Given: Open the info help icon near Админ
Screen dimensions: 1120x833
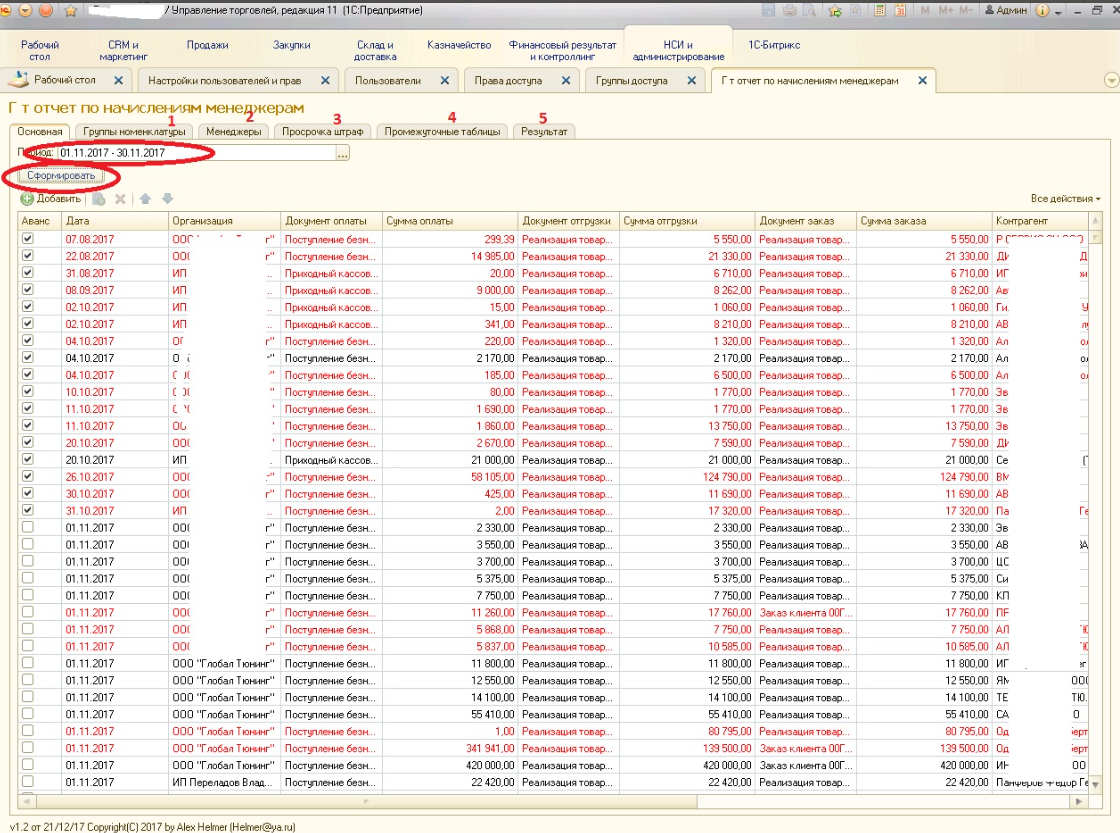Looking at the screenshot, I should (1042, 10).
